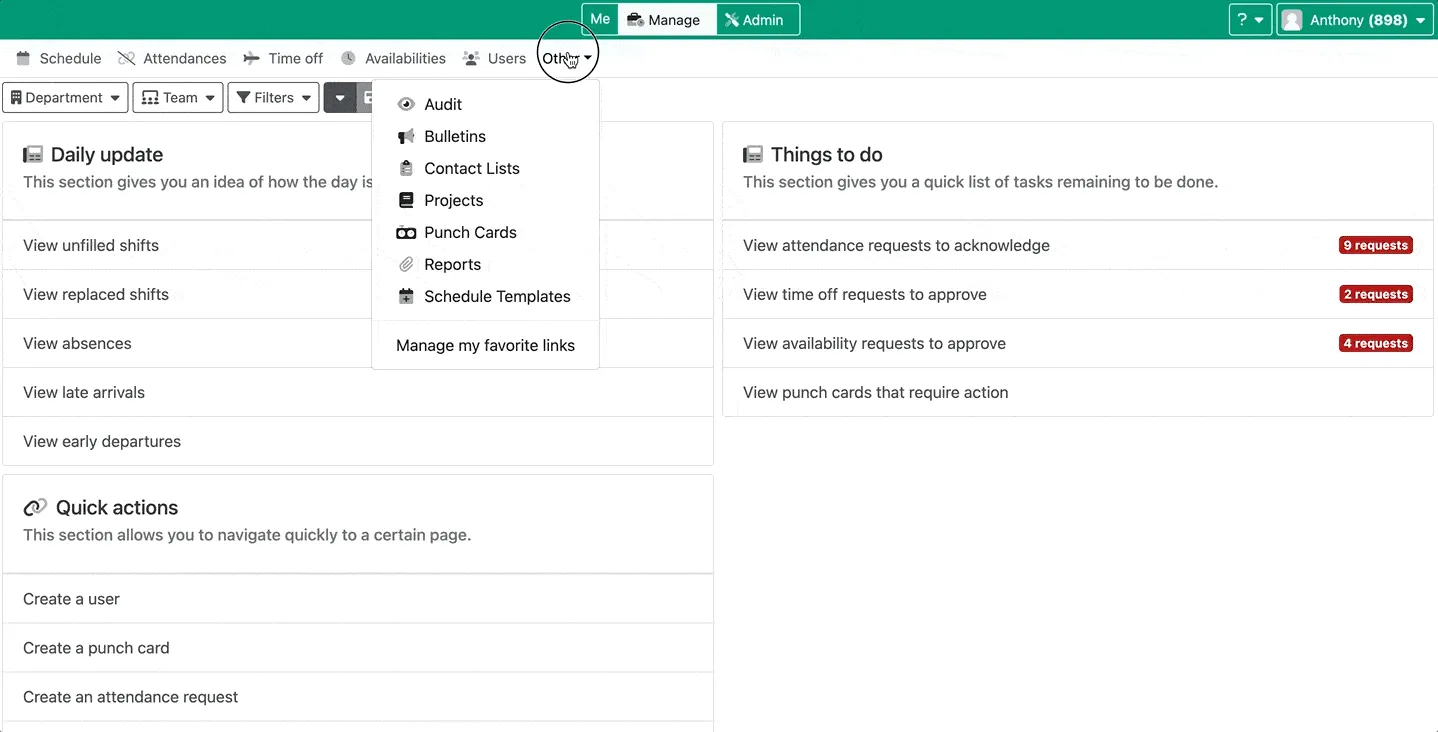Viewport: 1438px width, 732px height.
Task: Open the Team dropdown
Action: pyautogui.click(x=178, y=97)
